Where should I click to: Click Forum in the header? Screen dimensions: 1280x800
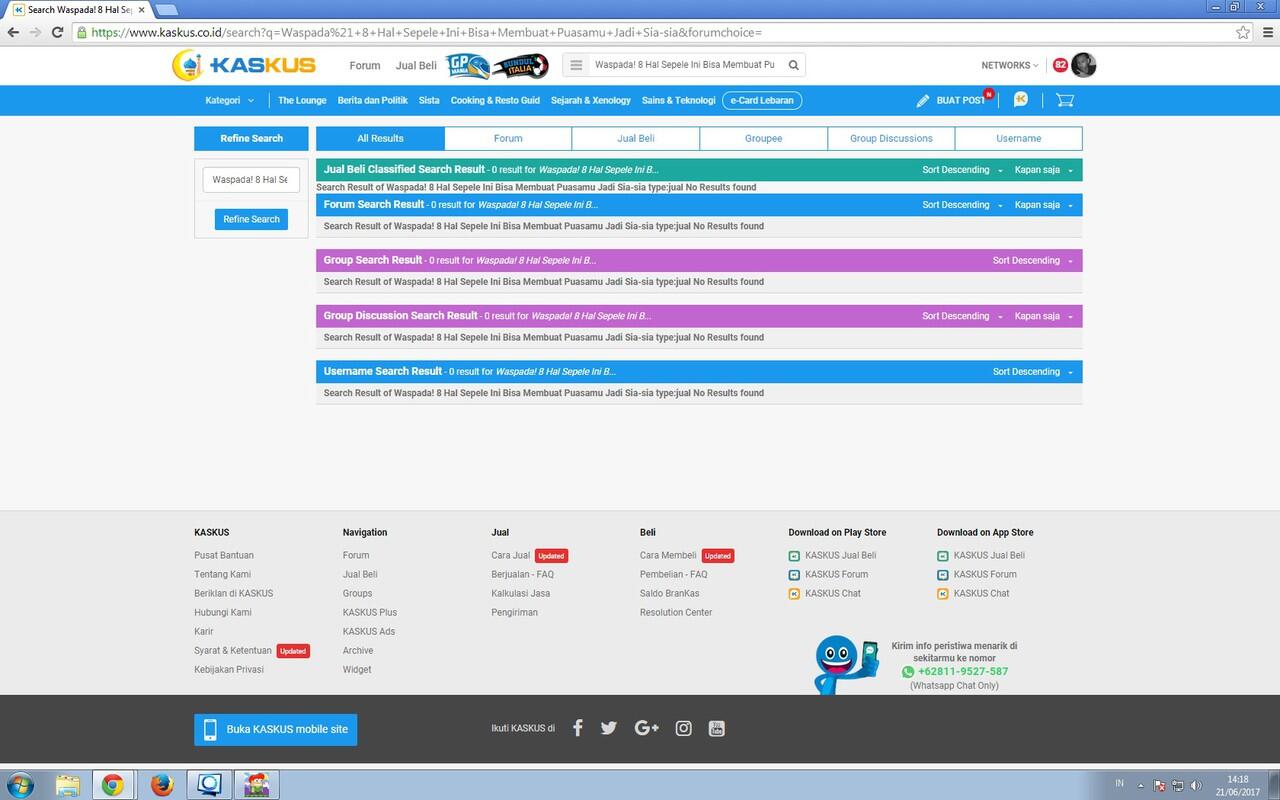point(365,65)
